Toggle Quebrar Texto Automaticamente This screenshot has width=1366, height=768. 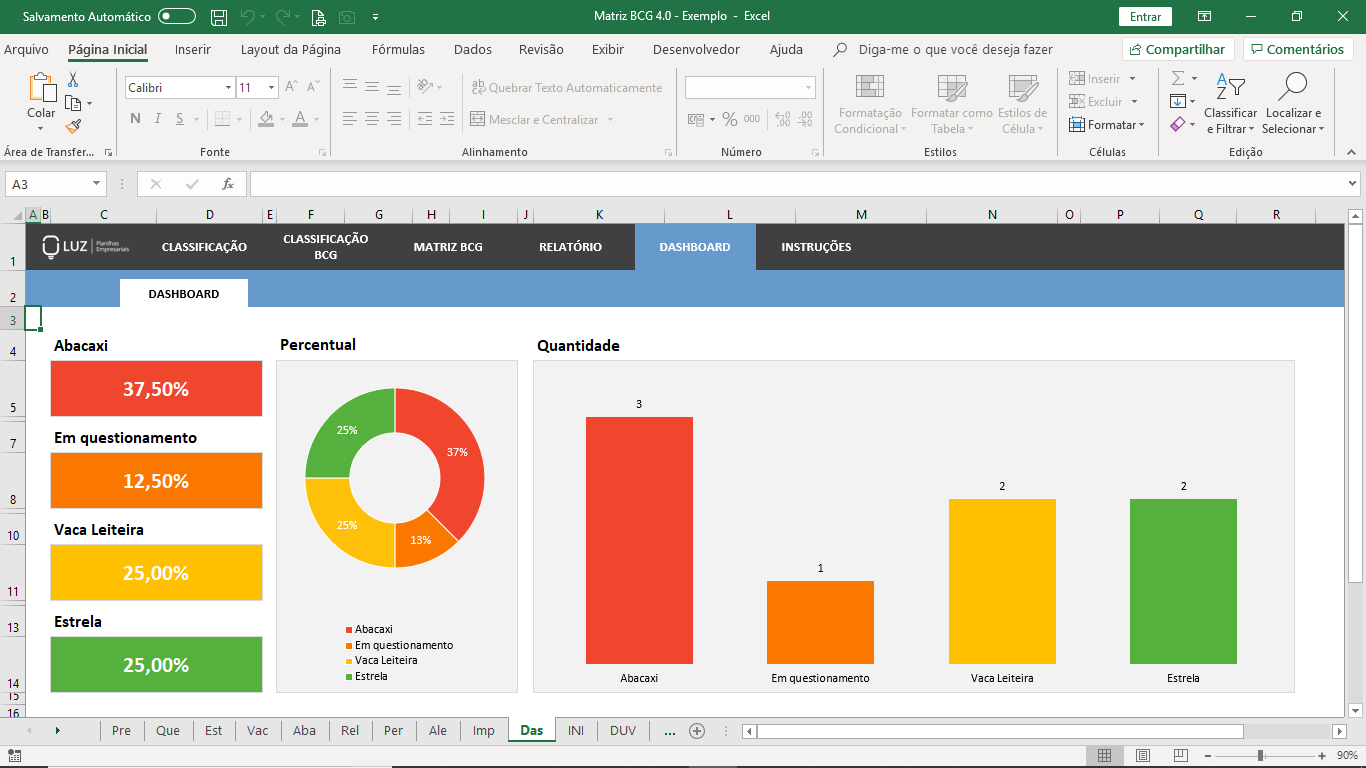[567, 88]
